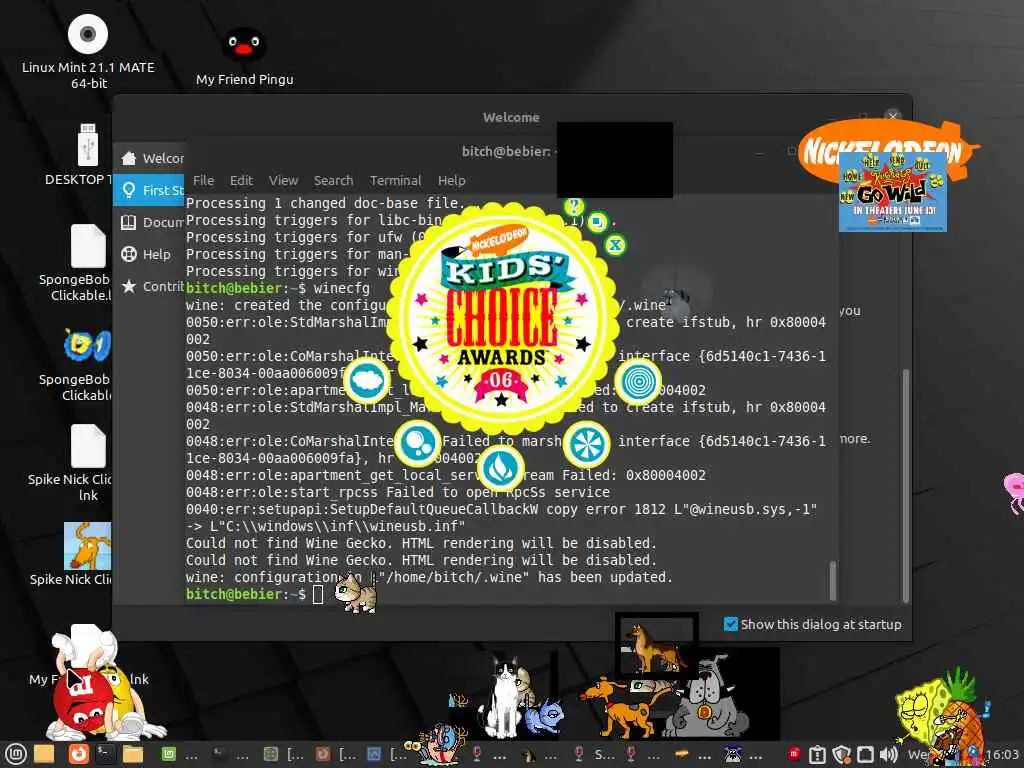Click the Welcome window title bar text

click(x=511, y=118)
